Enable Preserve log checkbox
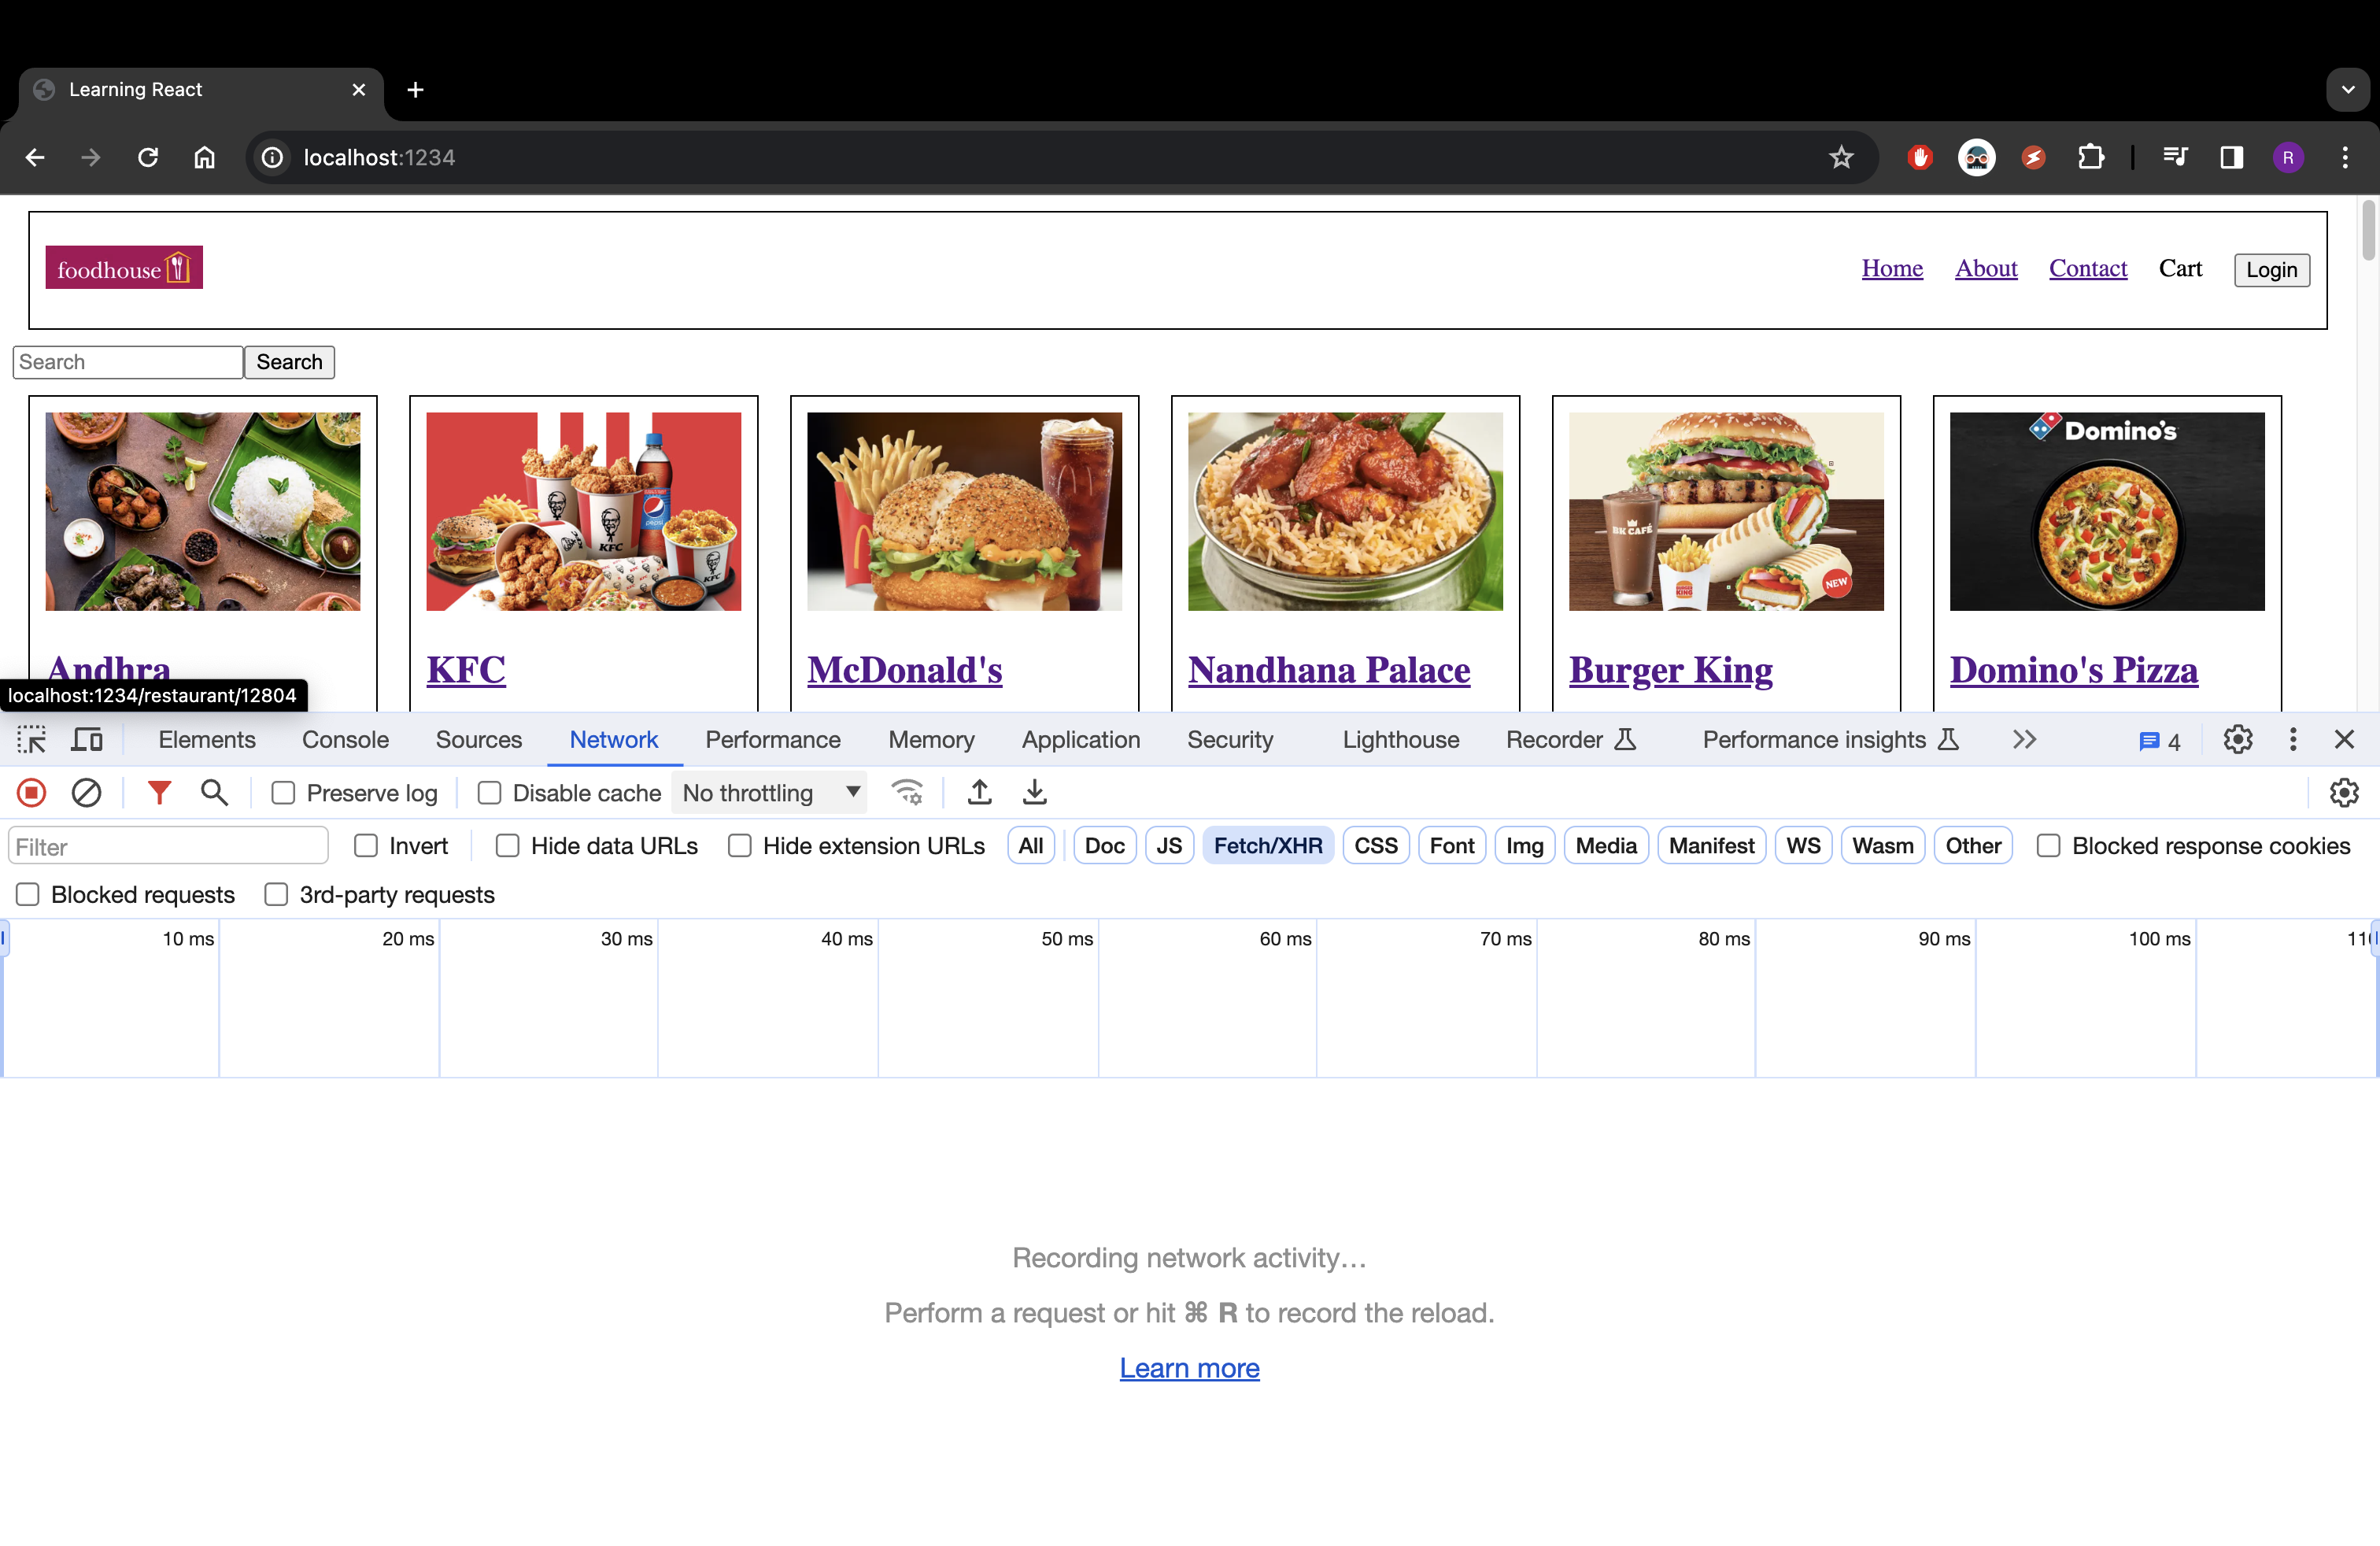 (283, 793)
